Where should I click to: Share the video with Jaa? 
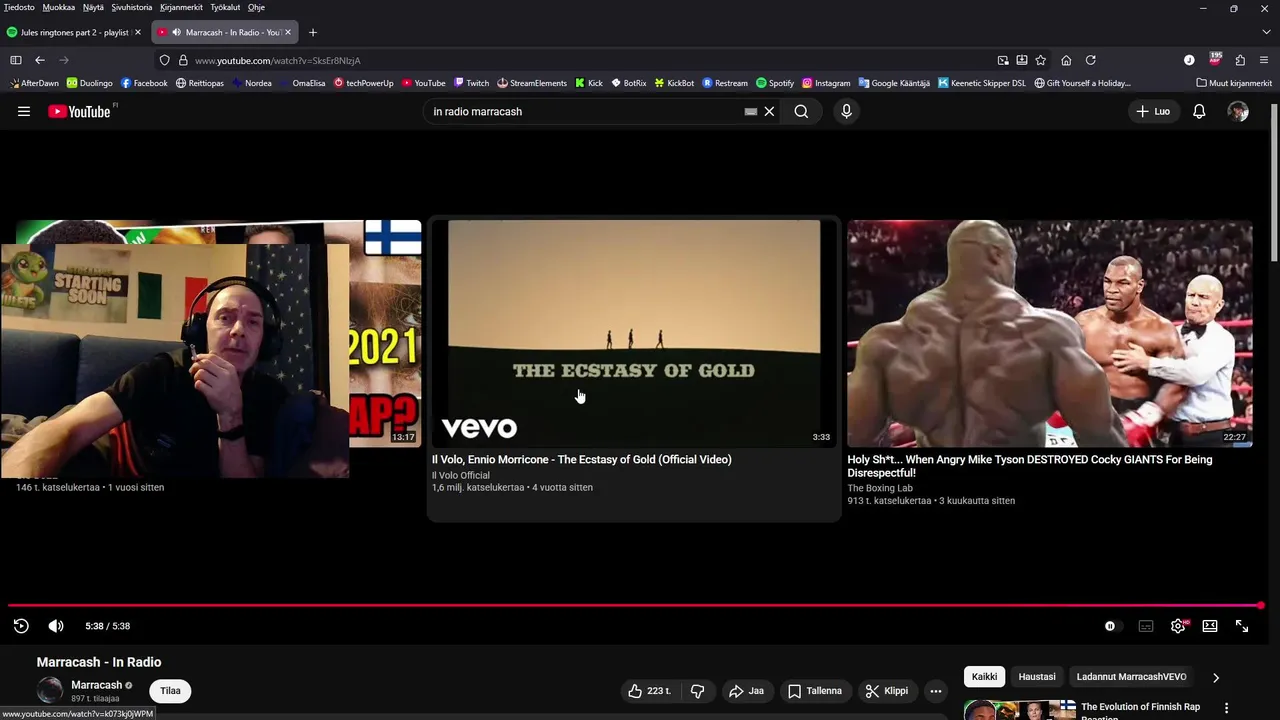coord(746,691)
